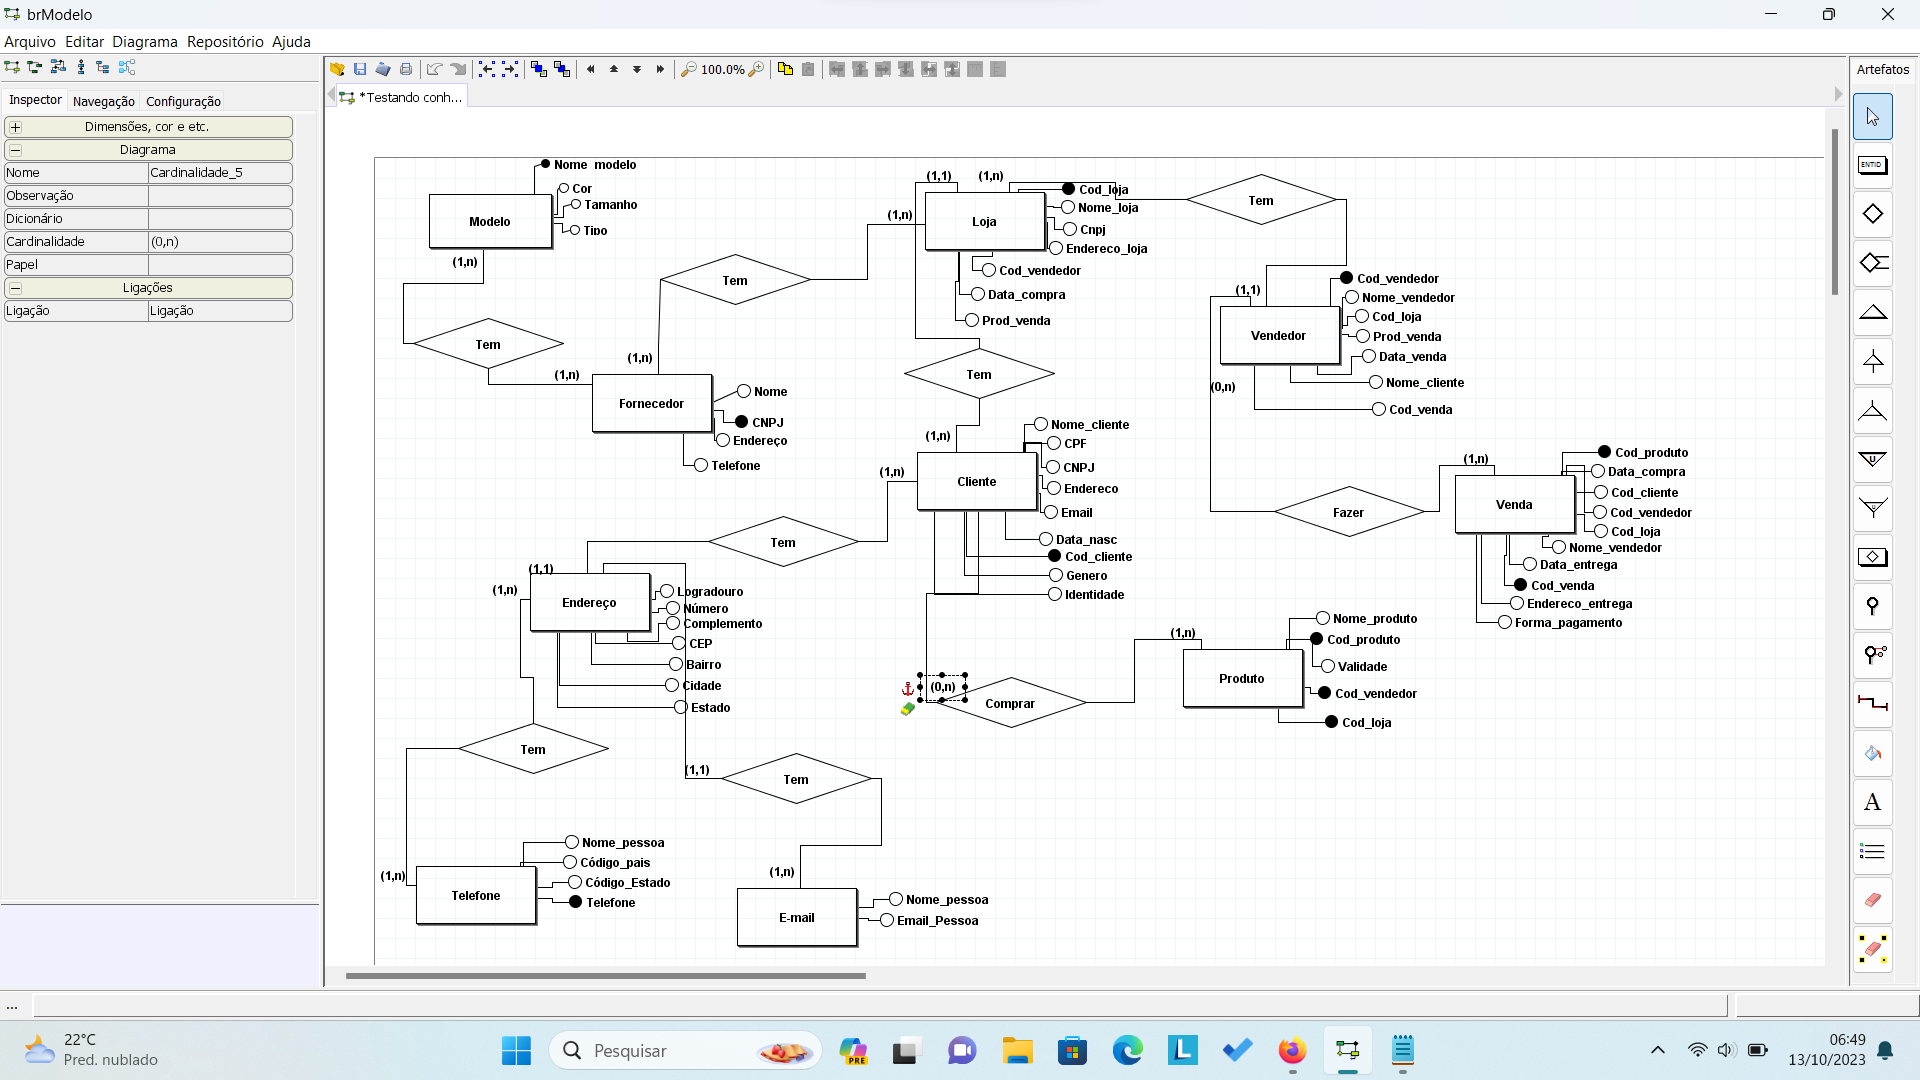Open the Arquivo menu
1920x1080 pixels.
click(x=30, y=42)
